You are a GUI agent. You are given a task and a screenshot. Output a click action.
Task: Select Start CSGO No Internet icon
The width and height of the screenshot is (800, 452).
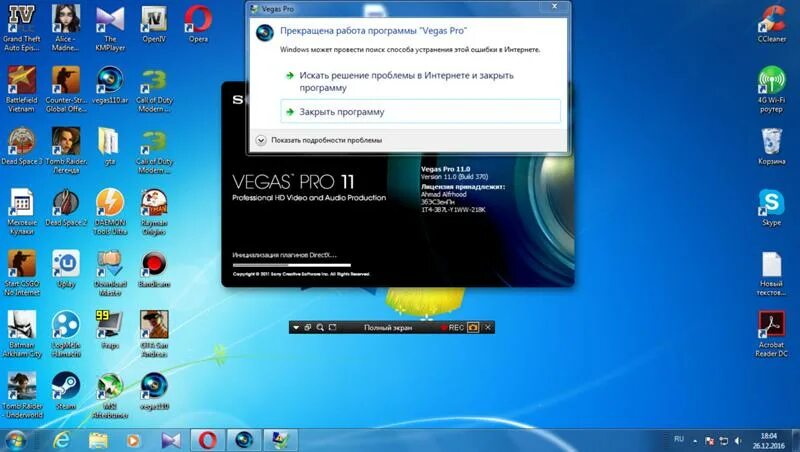pos(21,272)
